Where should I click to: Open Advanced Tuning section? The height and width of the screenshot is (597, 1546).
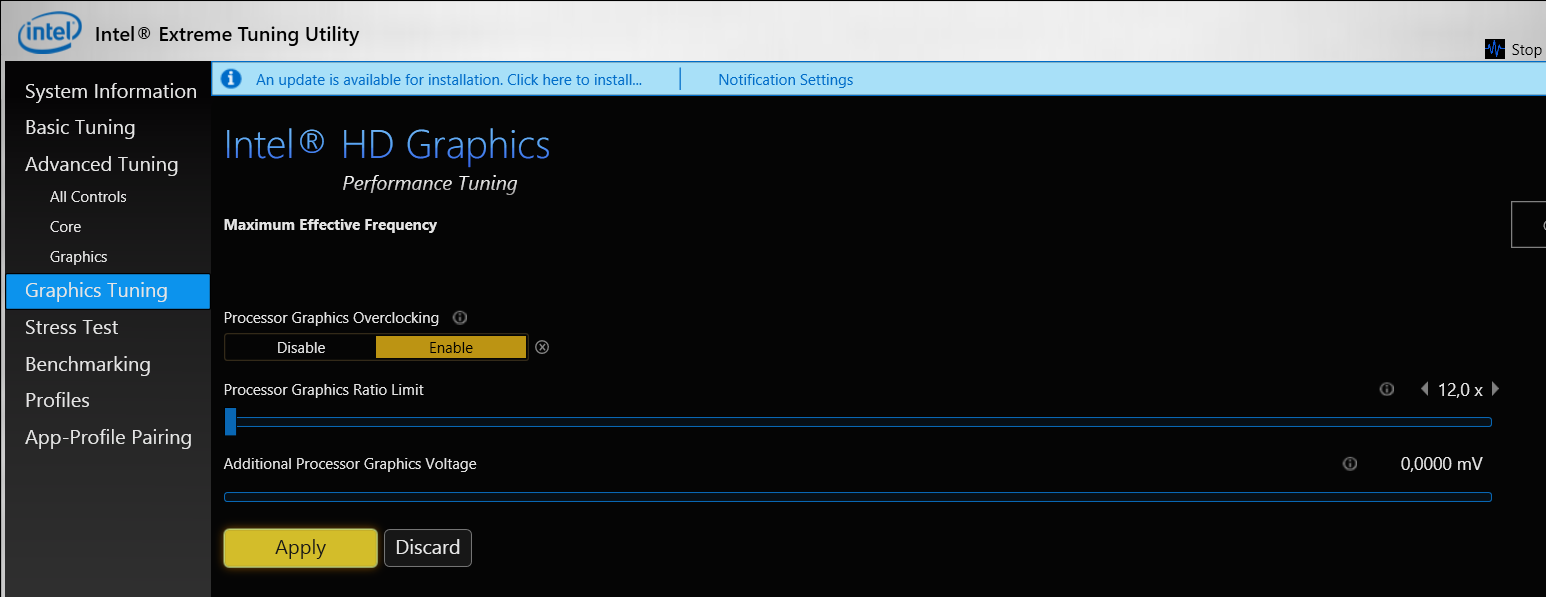pos(101,164)
